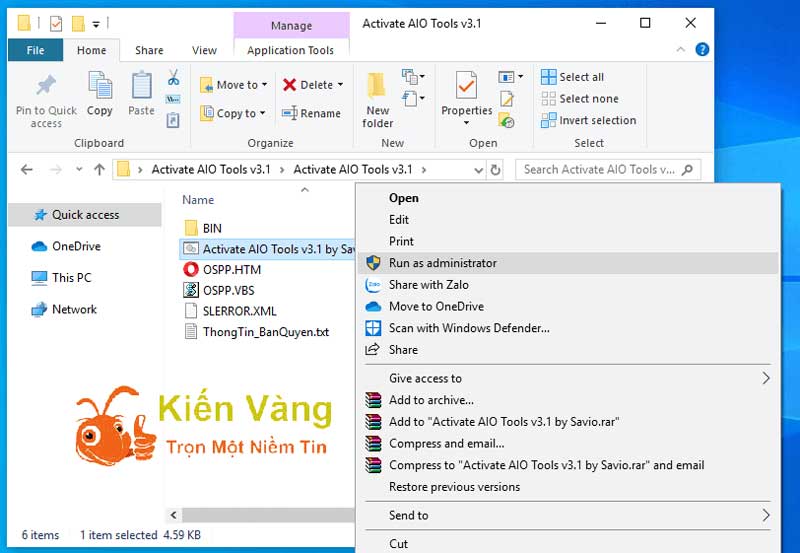This screenshot has height=553, width=800.
Task: Click the Help question mark icon
Action: pos(702,49)
